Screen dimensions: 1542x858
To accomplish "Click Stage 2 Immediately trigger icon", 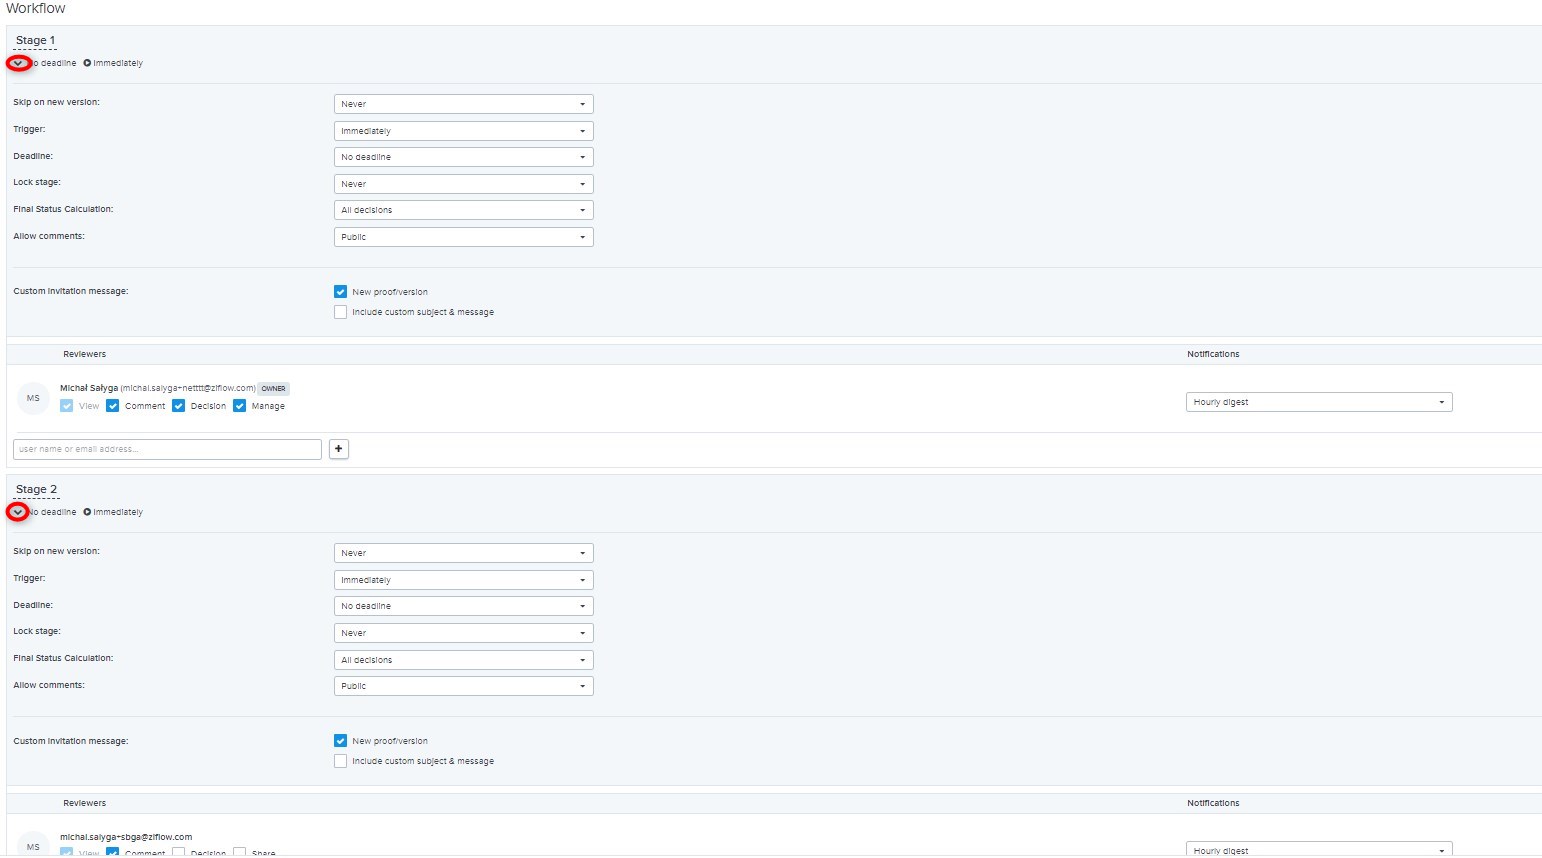I will point(87,512).
